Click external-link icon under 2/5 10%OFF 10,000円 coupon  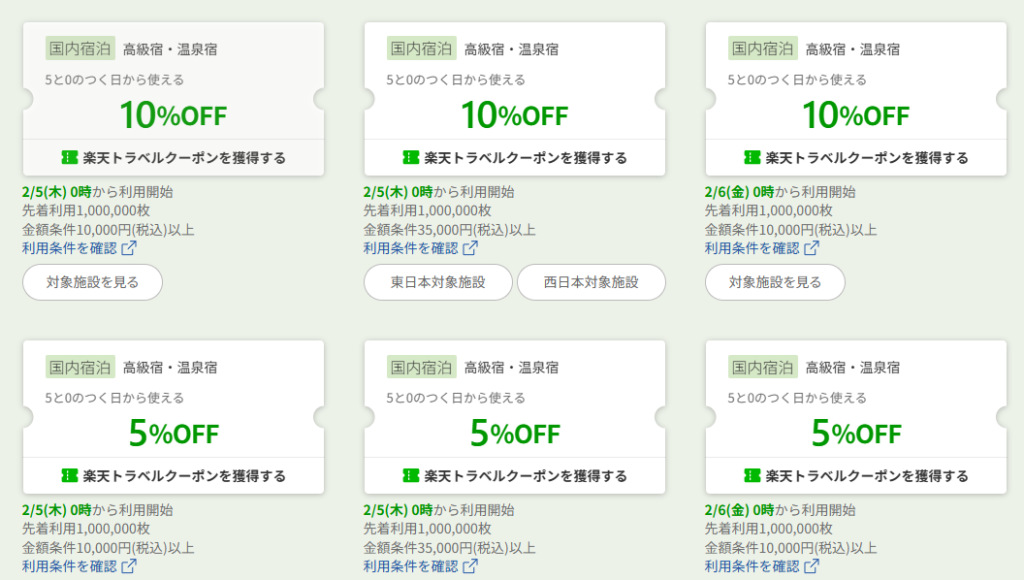(x=129, y=248)
